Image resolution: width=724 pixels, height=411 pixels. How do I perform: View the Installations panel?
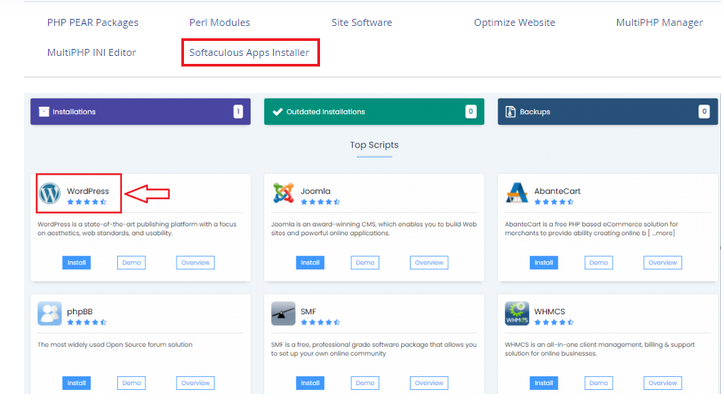tap(140, 111)
